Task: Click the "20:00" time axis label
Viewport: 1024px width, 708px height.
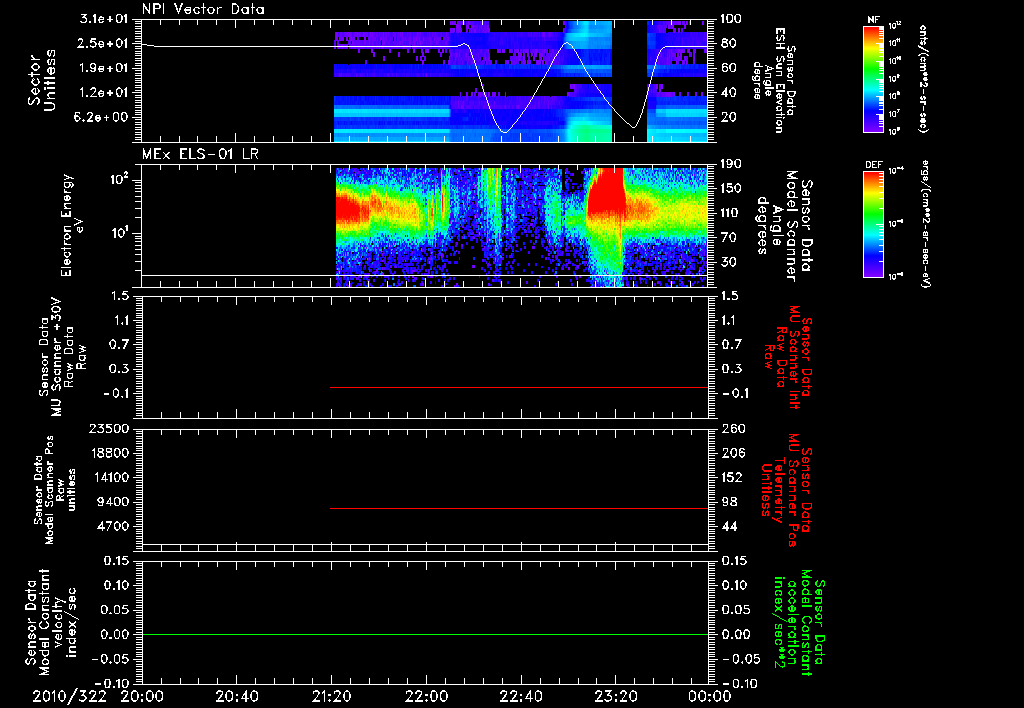Action: tap(142, 696)
